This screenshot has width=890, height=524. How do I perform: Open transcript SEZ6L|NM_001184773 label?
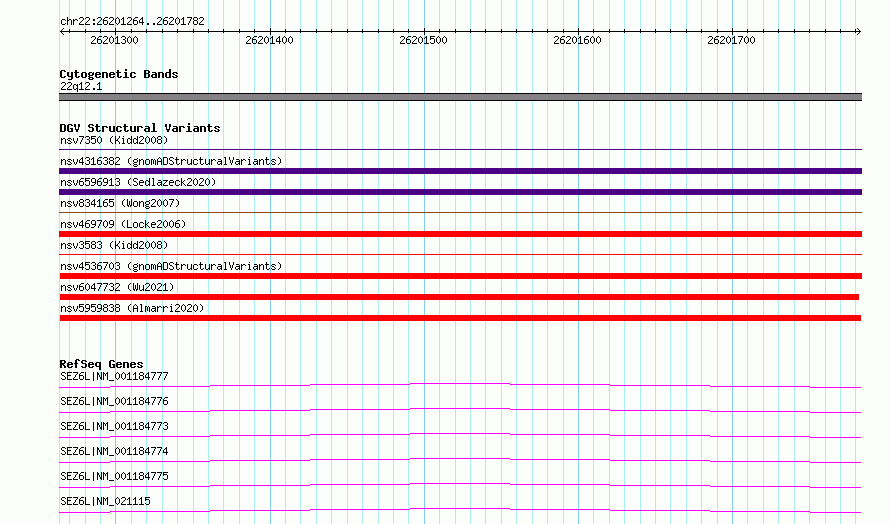(x=114, y=426)
